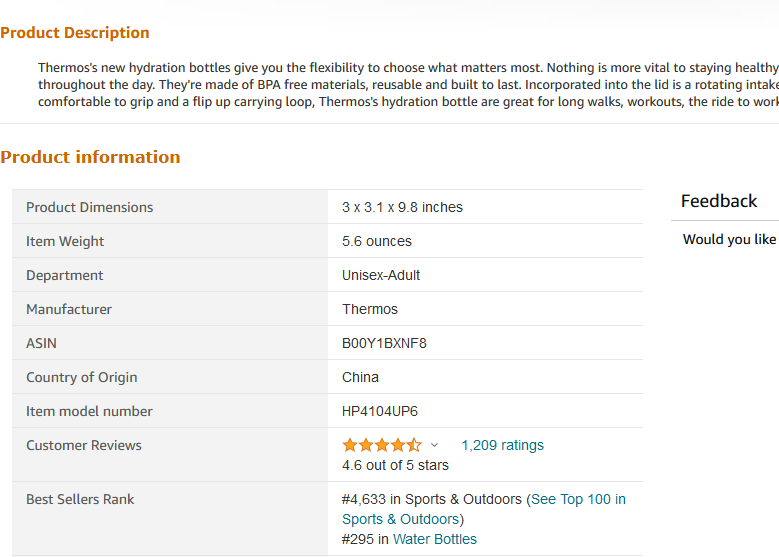Open the Water Bottles category link
The image size is (779, 557).
[435, 539]
